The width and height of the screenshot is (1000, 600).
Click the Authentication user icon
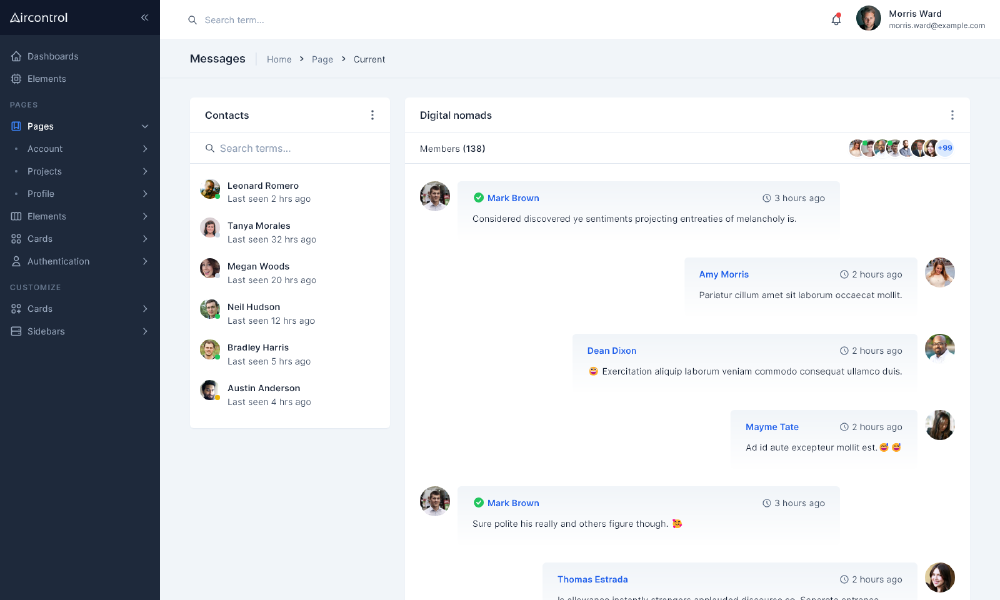pyautogui.click(x=16, y=261)
